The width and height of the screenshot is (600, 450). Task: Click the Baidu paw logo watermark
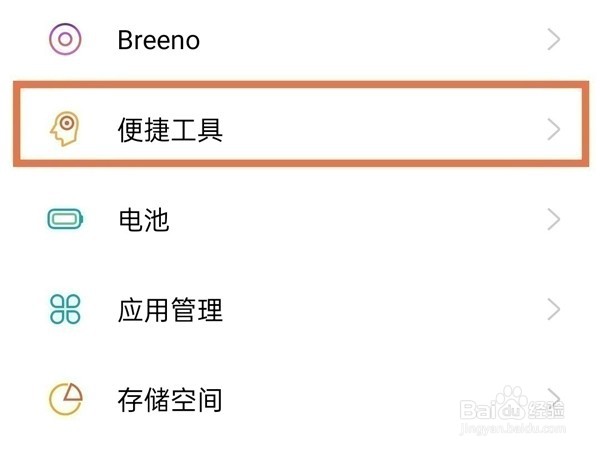pos(510,405)
